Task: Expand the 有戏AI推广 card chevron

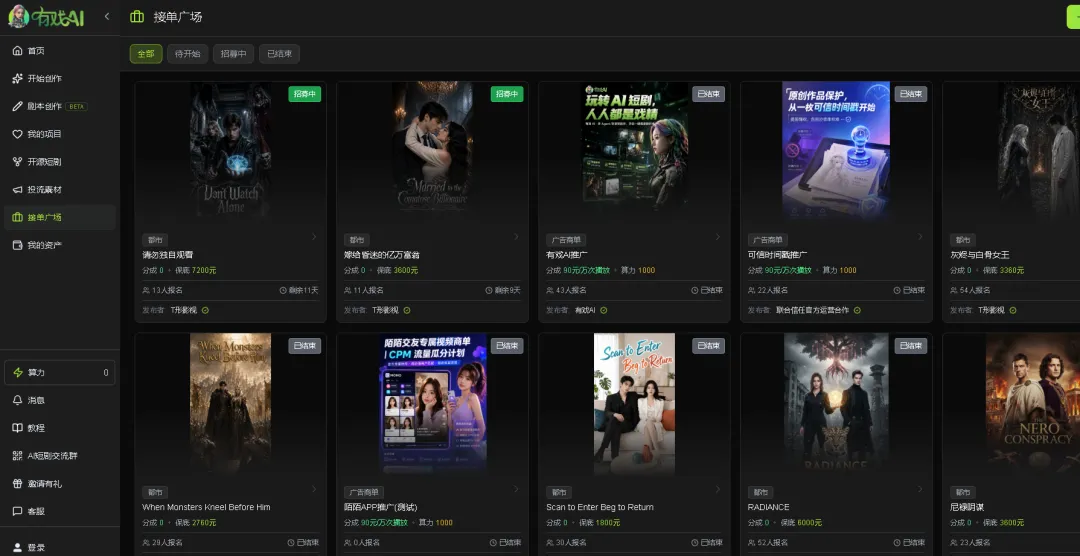Action: click(718, 236)
